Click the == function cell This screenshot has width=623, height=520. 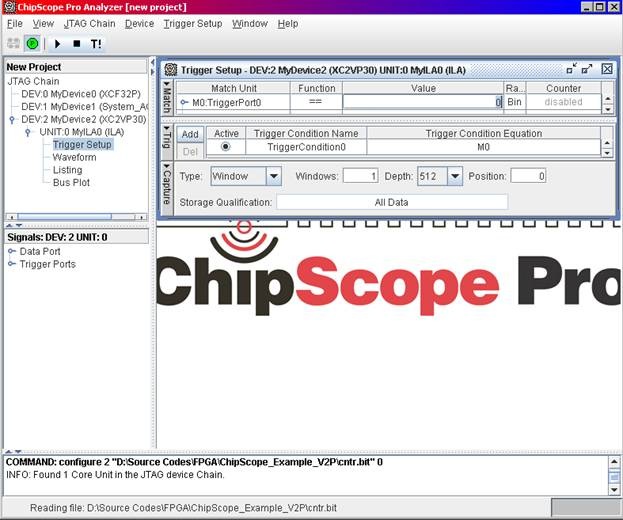(316, 102)
